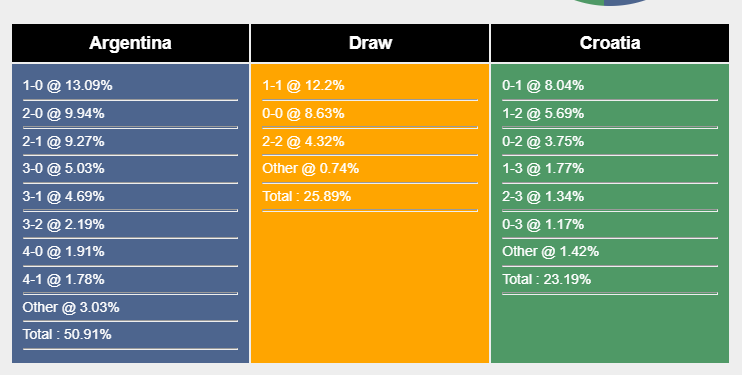Select the 1-1 @ 12.2% draw score
Screen dimensions: 743x375
pyautogui.click(x=370, y=86)
